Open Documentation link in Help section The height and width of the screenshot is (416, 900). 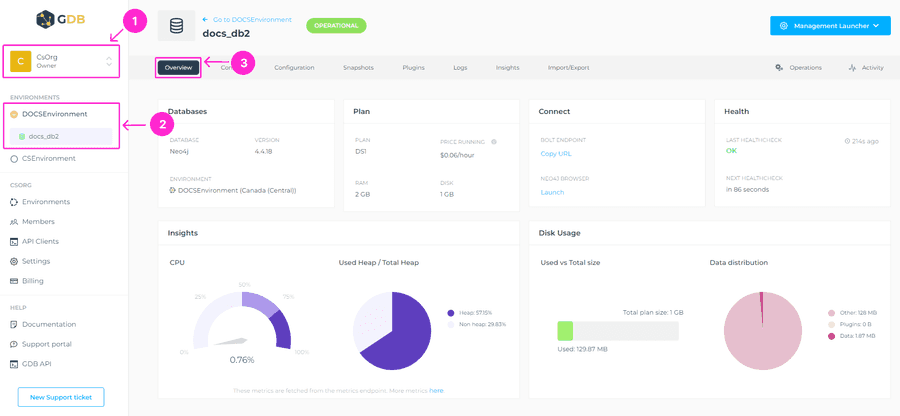(49, 325)
